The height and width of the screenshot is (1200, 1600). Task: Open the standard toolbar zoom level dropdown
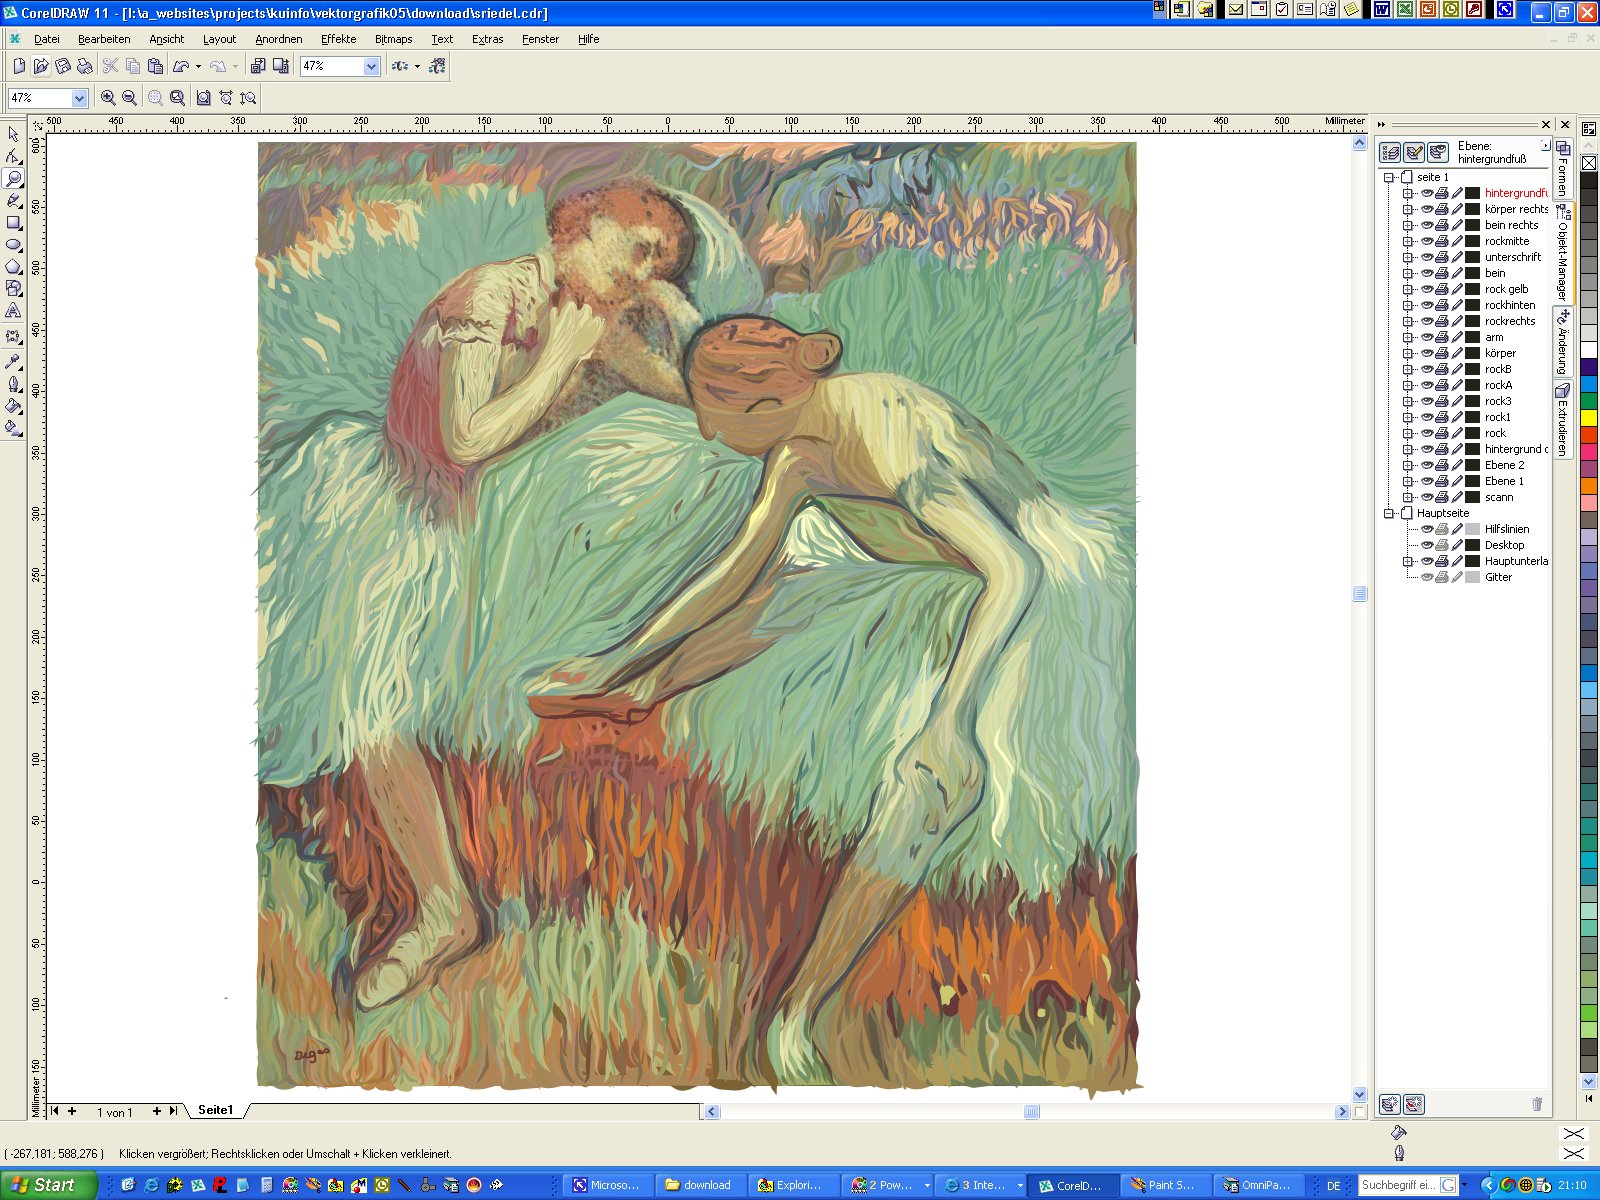[371, 66]
